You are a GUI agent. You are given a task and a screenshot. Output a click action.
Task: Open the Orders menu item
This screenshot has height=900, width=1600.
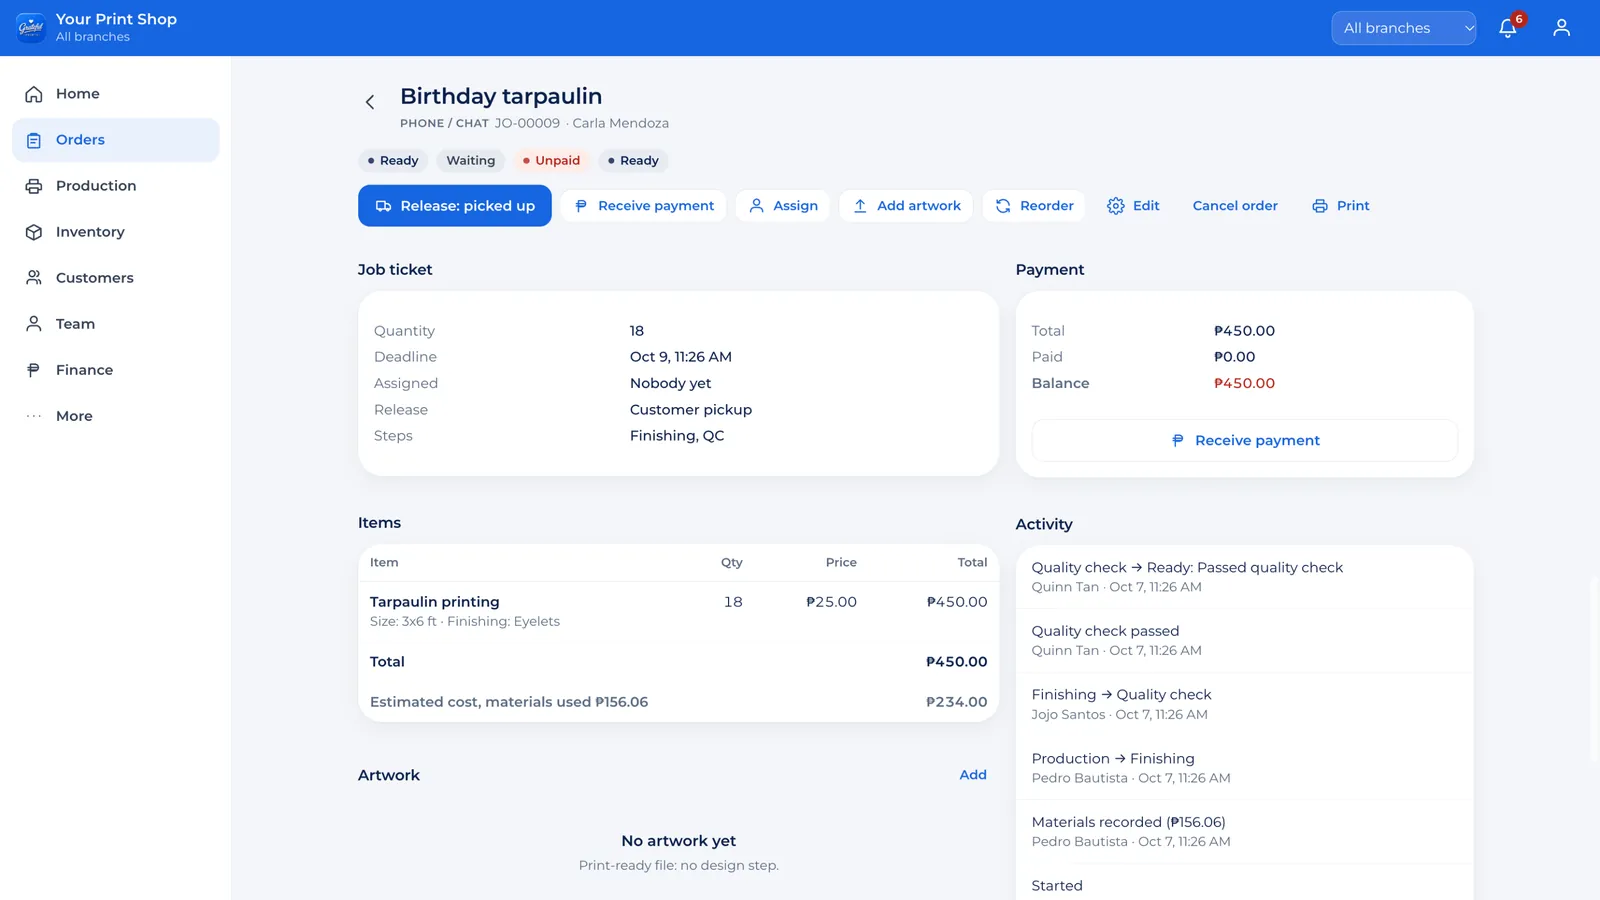pos(116,140)
